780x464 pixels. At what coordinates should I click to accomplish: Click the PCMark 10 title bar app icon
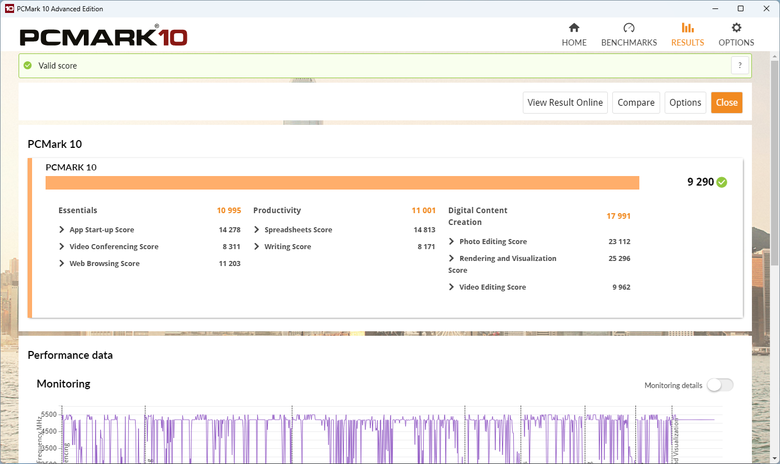point(9,8)
